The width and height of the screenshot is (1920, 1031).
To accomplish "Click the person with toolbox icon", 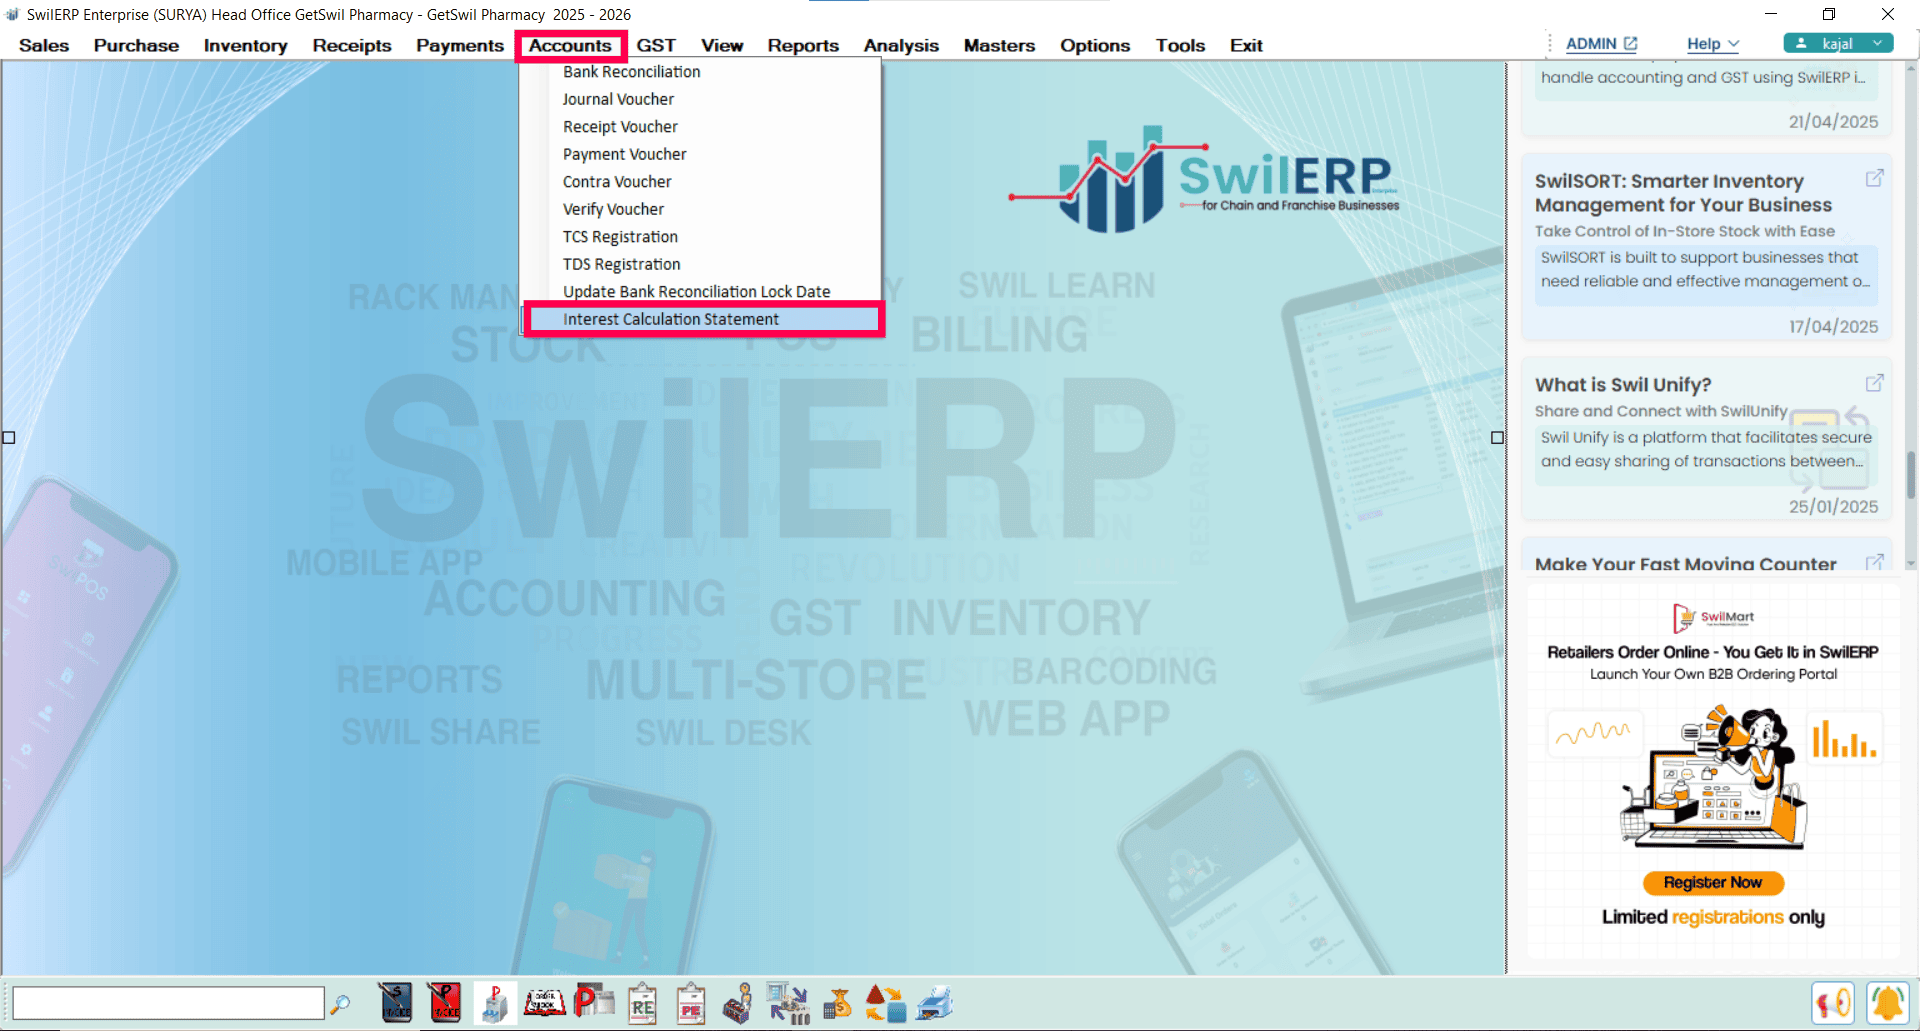I will point(739,1003).
